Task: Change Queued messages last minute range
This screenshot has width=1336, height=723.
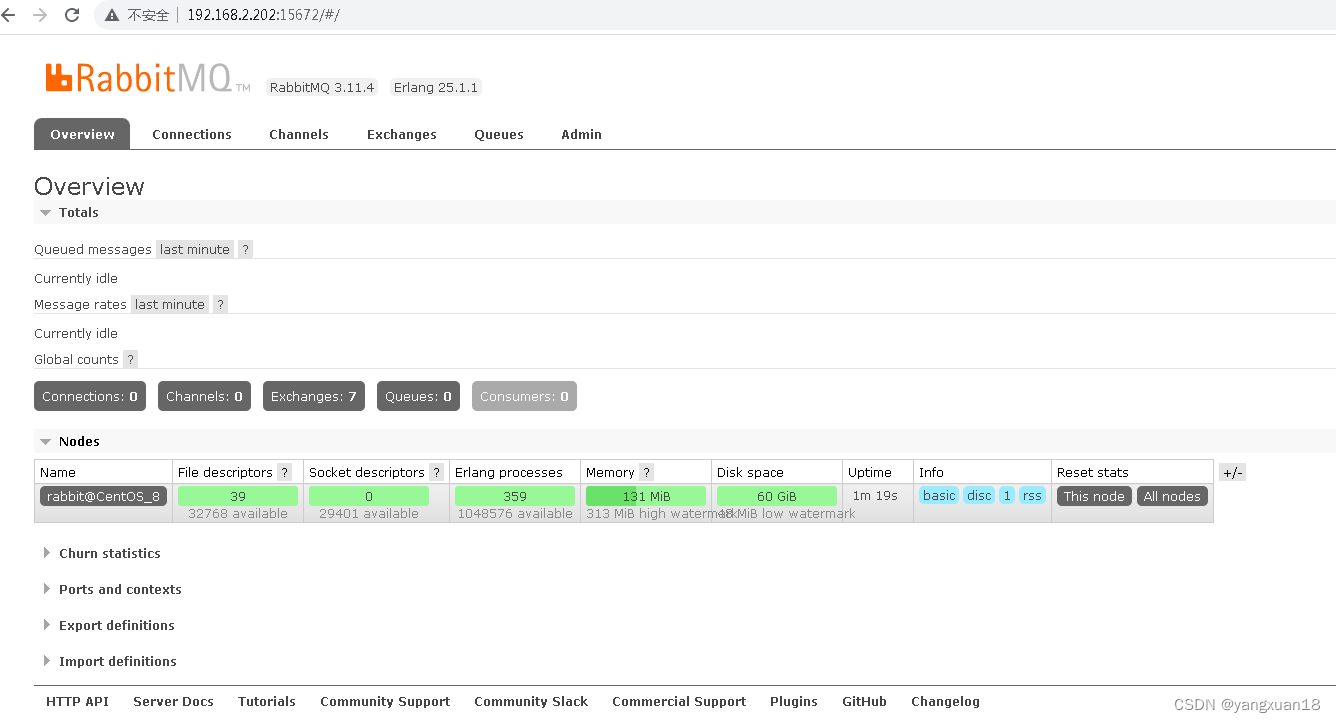Action: click(x=195, y=250)
